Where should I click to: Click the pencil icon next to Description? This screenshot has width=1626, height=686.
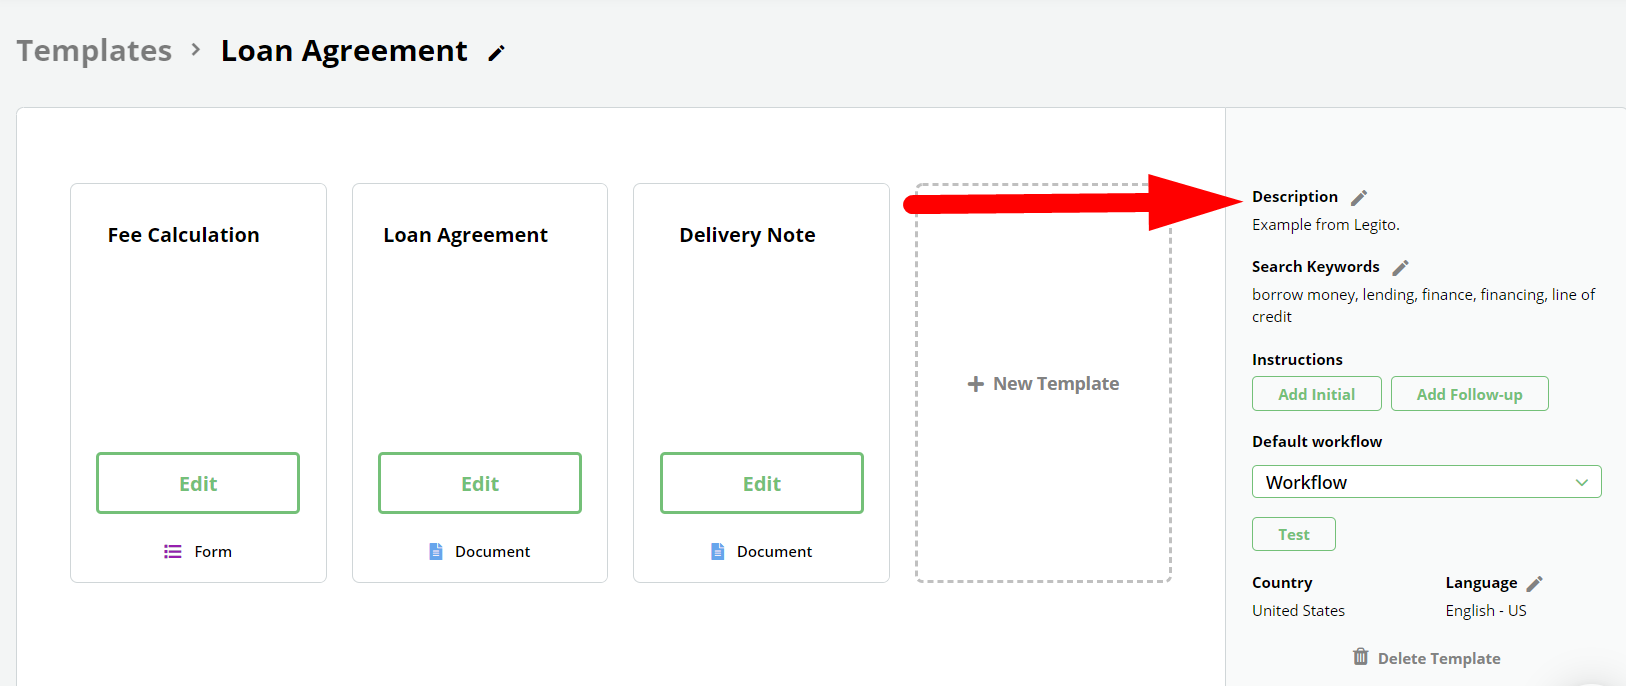click(x=1359, y=197)
